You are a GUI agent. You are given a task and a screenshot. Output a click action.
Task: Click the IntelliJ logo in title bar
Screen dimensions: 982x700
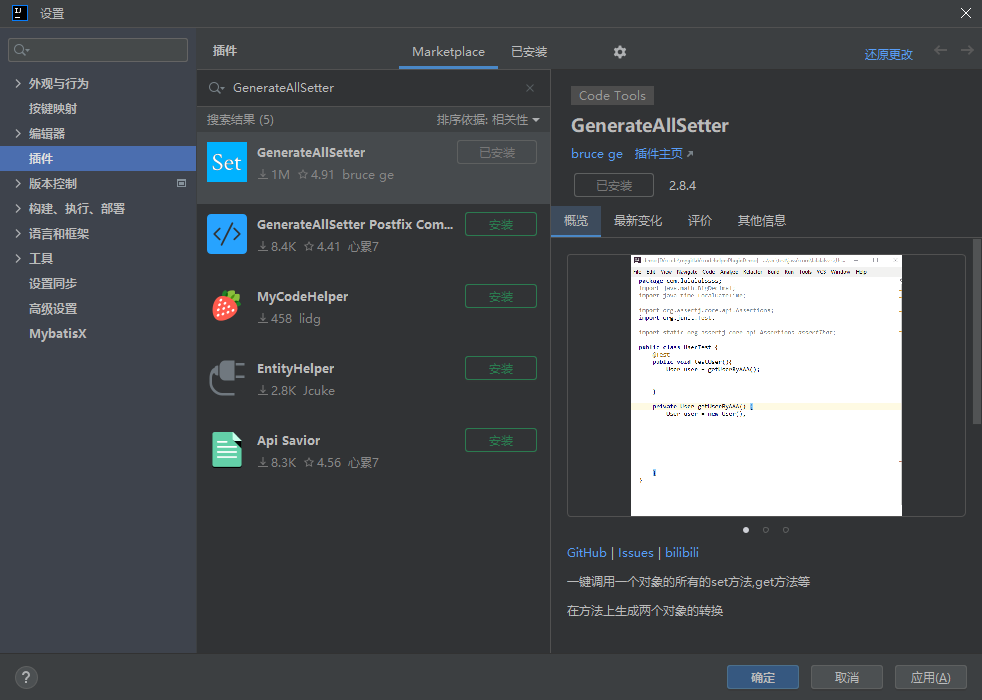pos(20,13)
